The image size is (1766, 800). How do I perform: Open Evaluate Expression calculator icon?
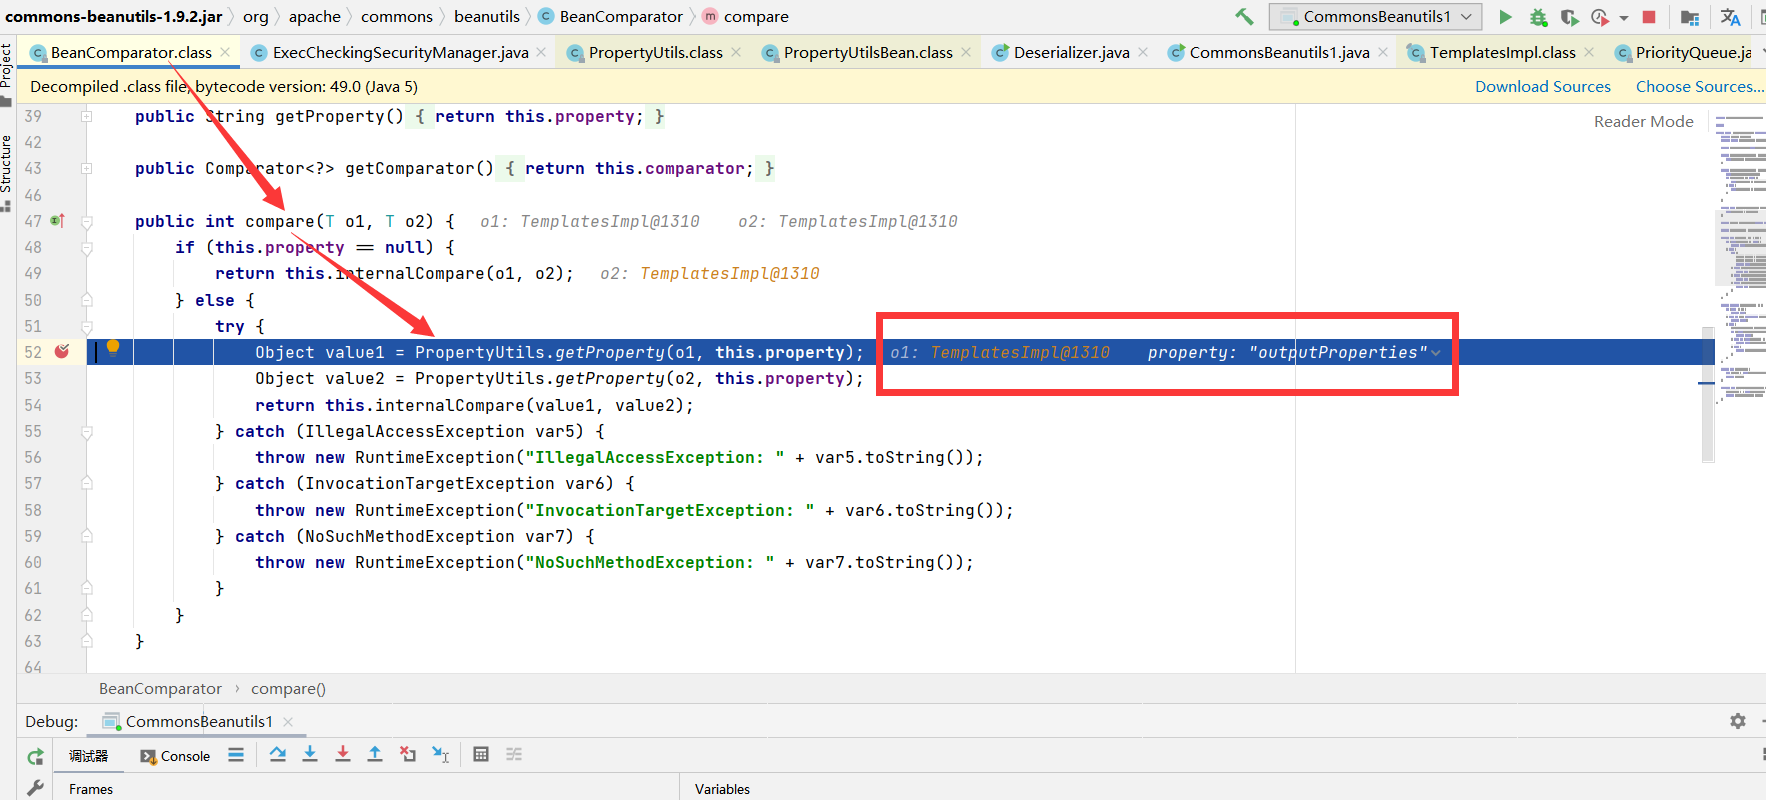point(481,754)
